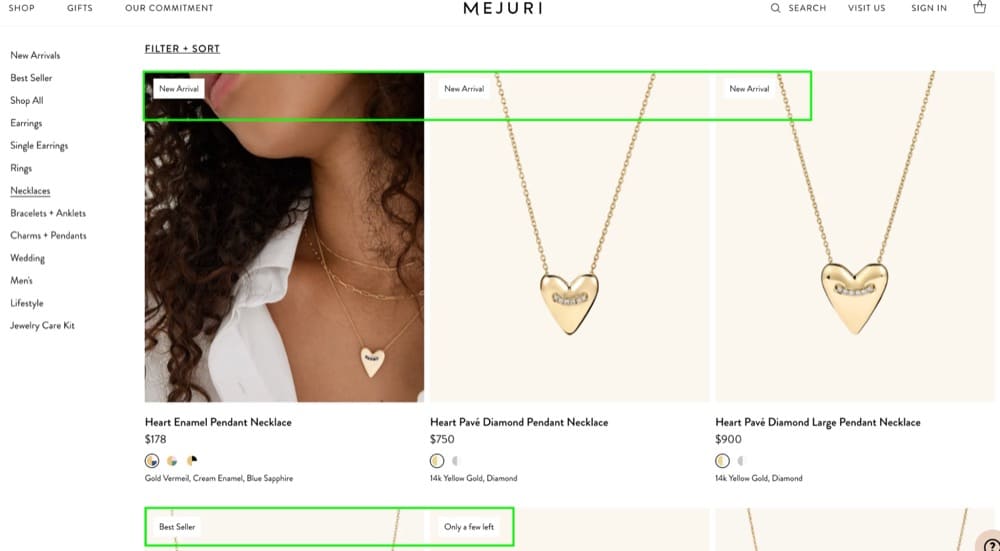This screenshot has width=1000, height=551.
Task: Open Heart Pavé Diamond Large Pendant Necklace title
Action: point(818,422)
